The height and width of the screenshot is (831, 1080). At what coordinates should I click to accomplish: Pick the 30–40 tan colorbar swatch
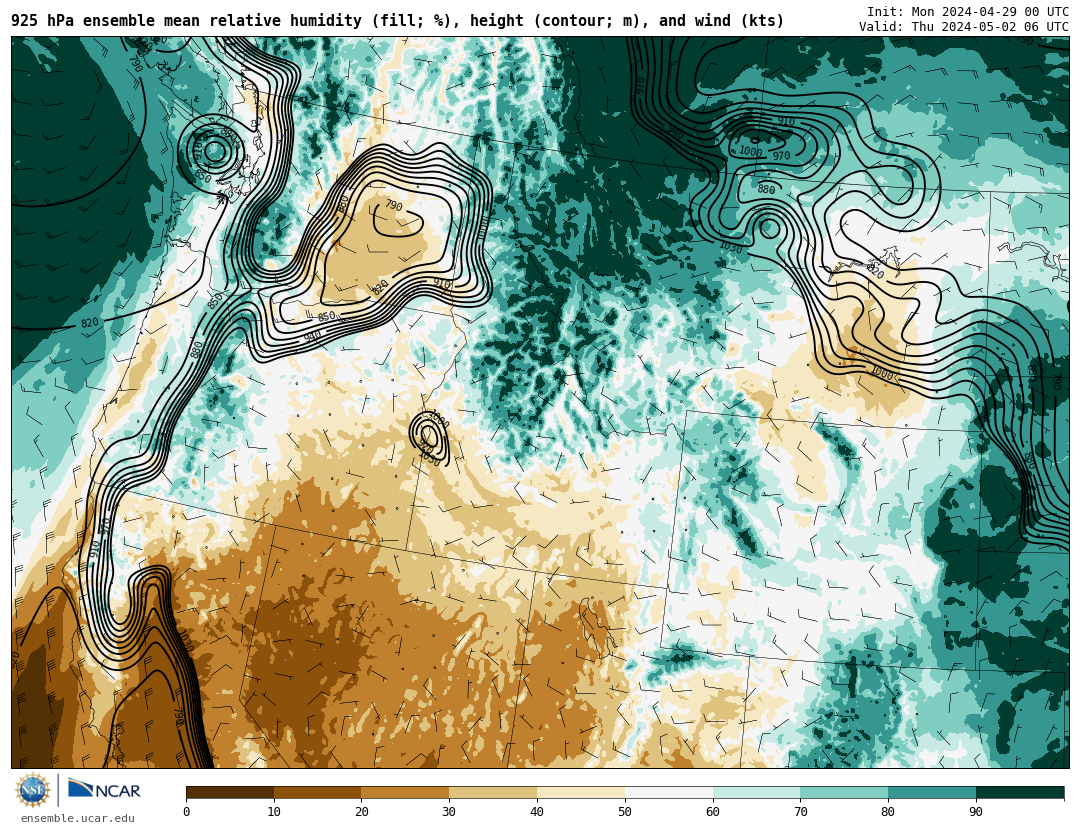[x=493, y=793]
